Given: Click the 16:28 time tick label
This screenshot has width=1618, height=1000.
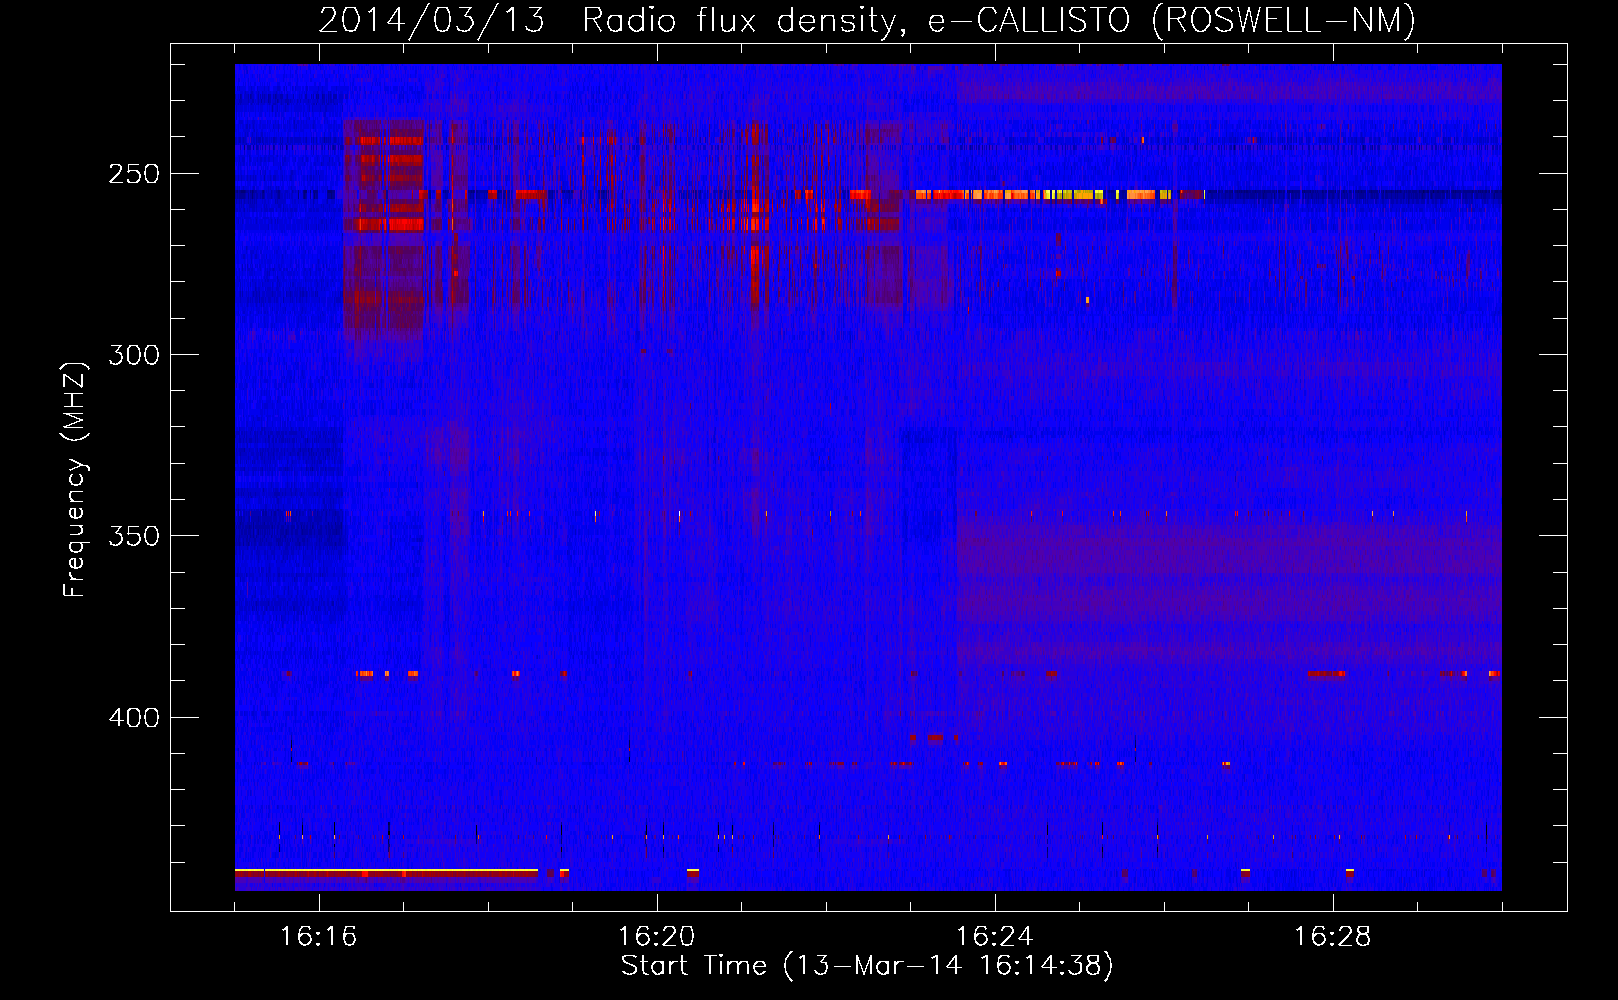Looking at the screenshot, I should (x=1332, y=937).
